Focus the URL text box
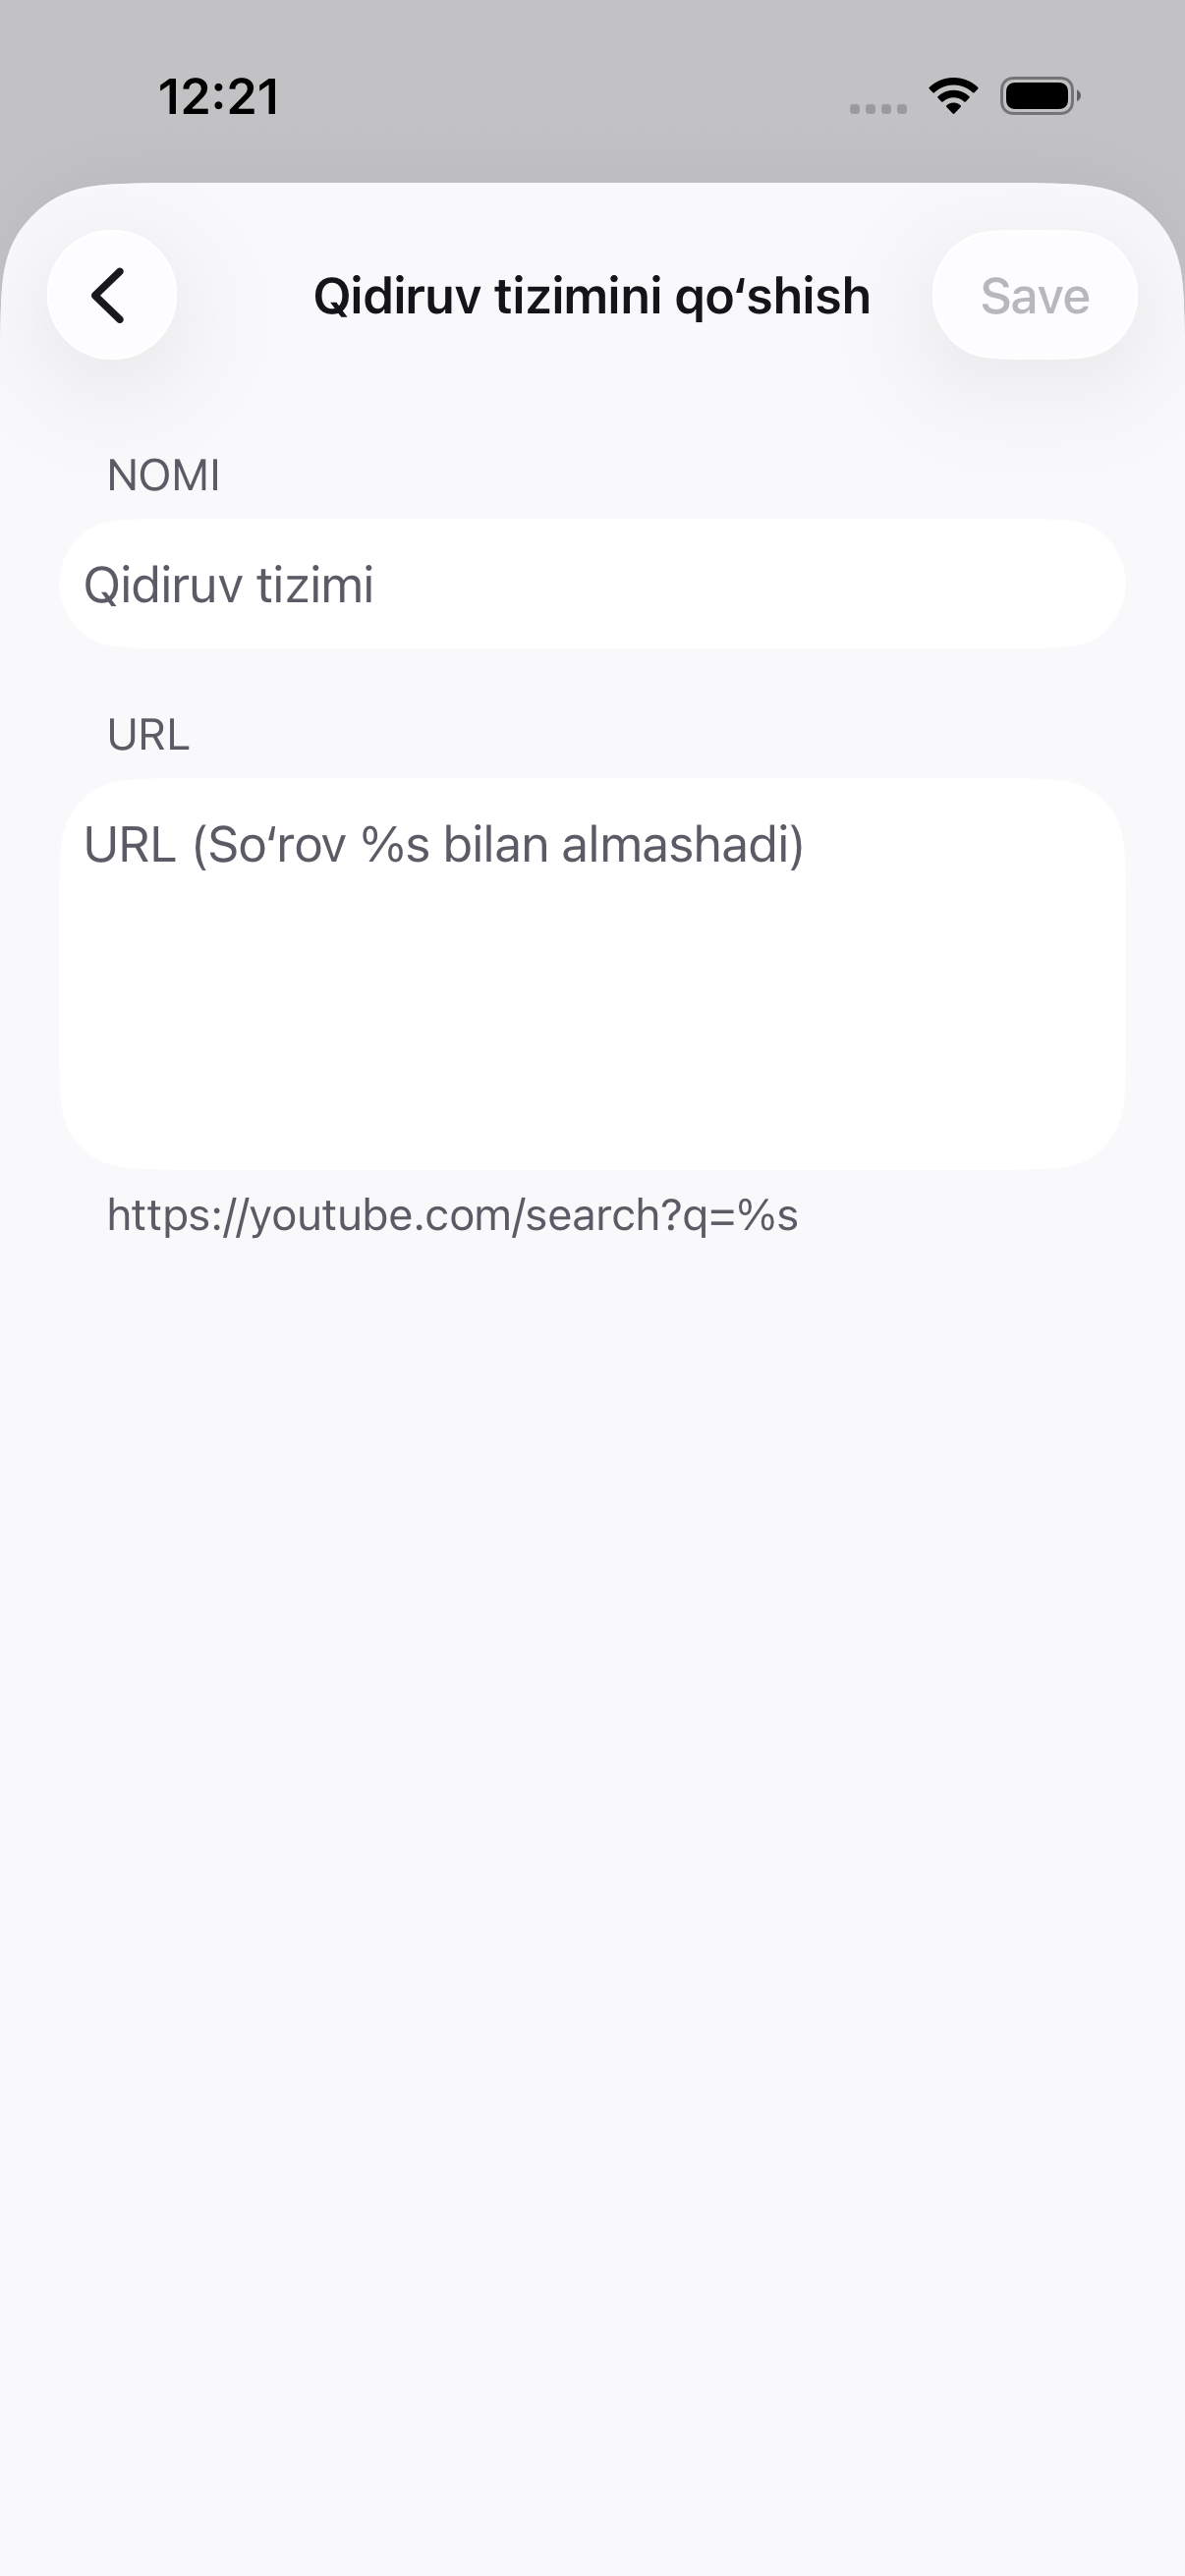This screenshot has height=2576, width=1185. click(x=592, y=974)
